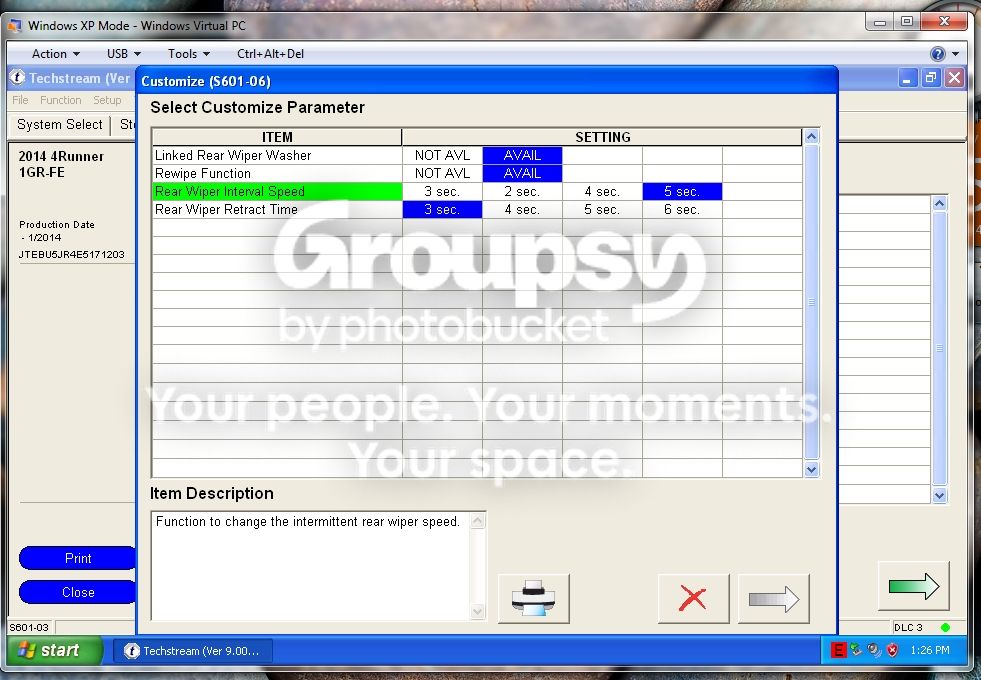Click the gray next arrow button
The height and width of the screenshot is (680, 981).
coord(774,598)
